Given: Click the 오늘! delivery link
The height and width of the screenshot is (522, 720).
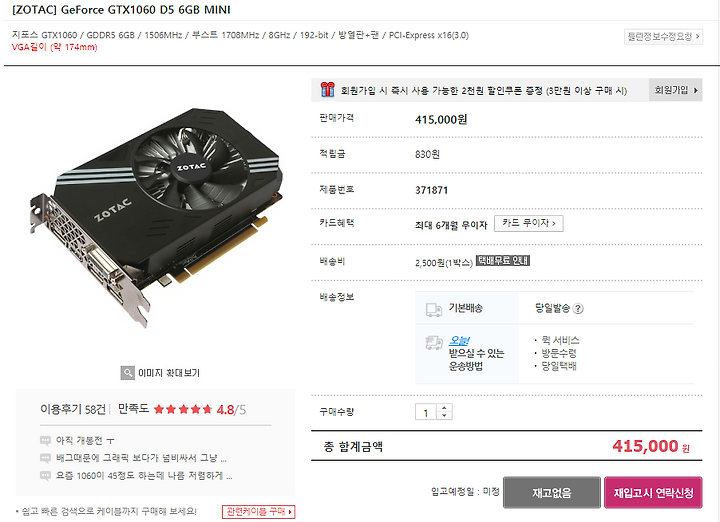Looking at the screenshot, I should 458,341.
